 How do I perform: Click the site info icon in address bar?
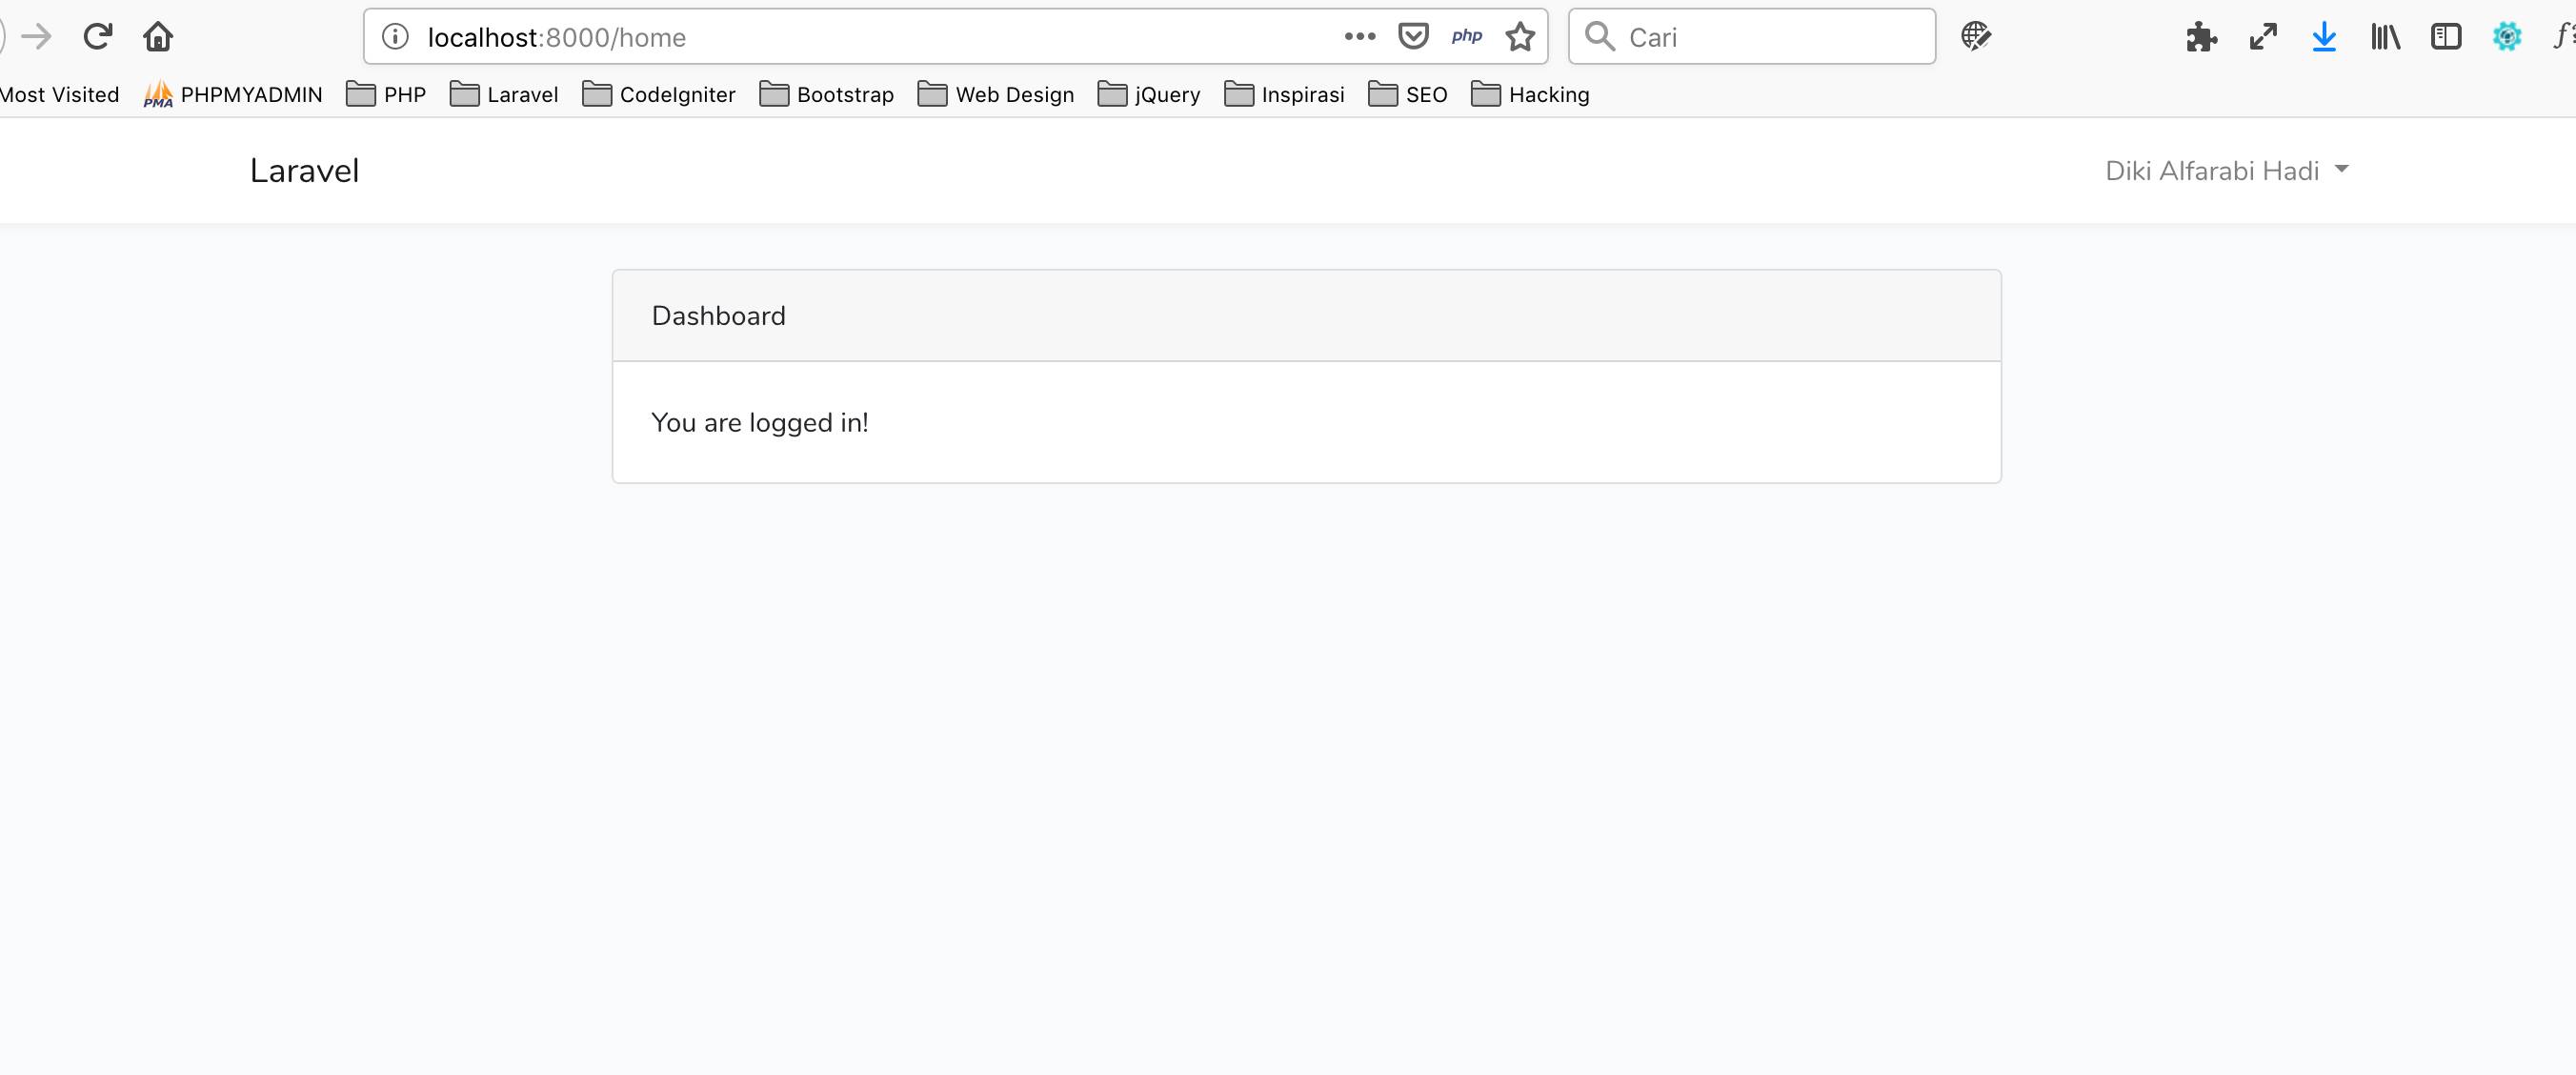click(394, 36)
